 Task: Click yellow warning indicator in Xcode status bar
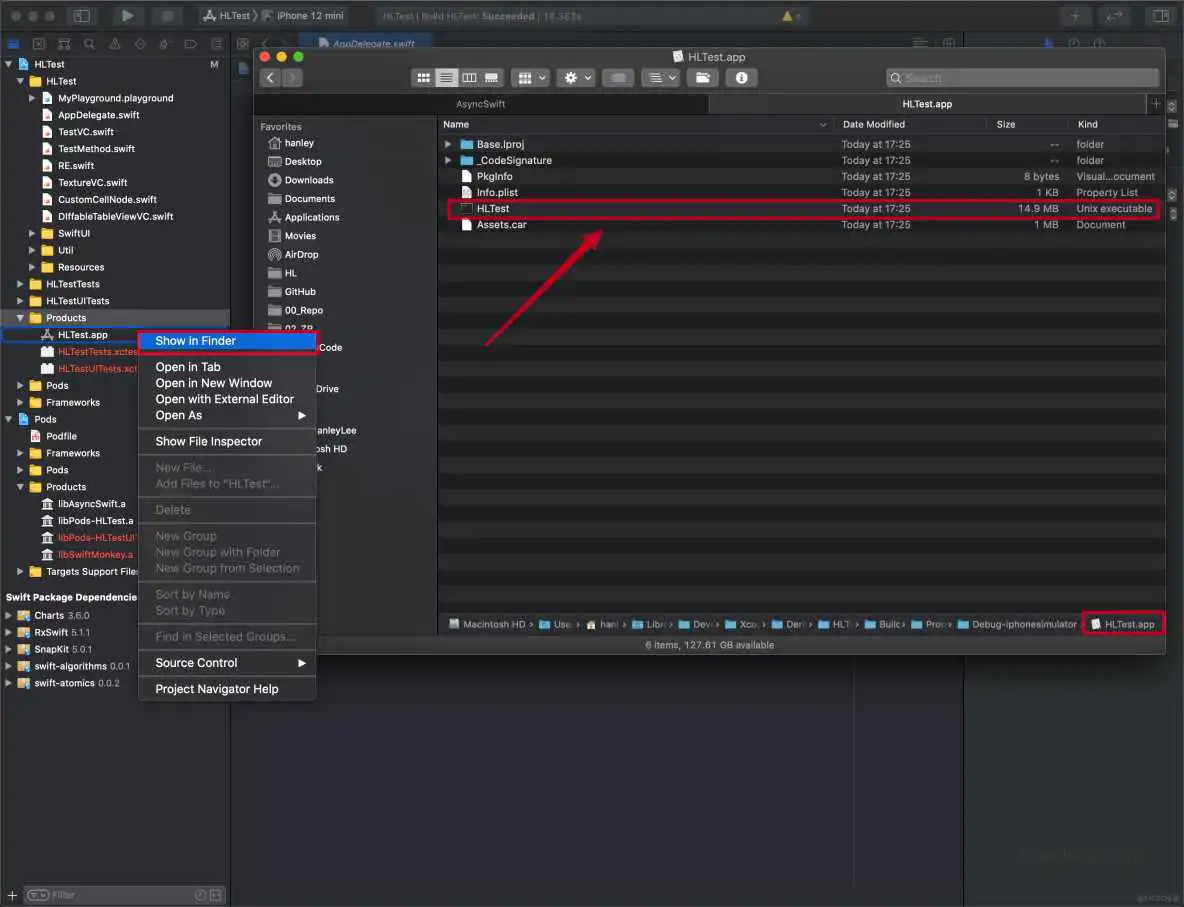(787, 15)
